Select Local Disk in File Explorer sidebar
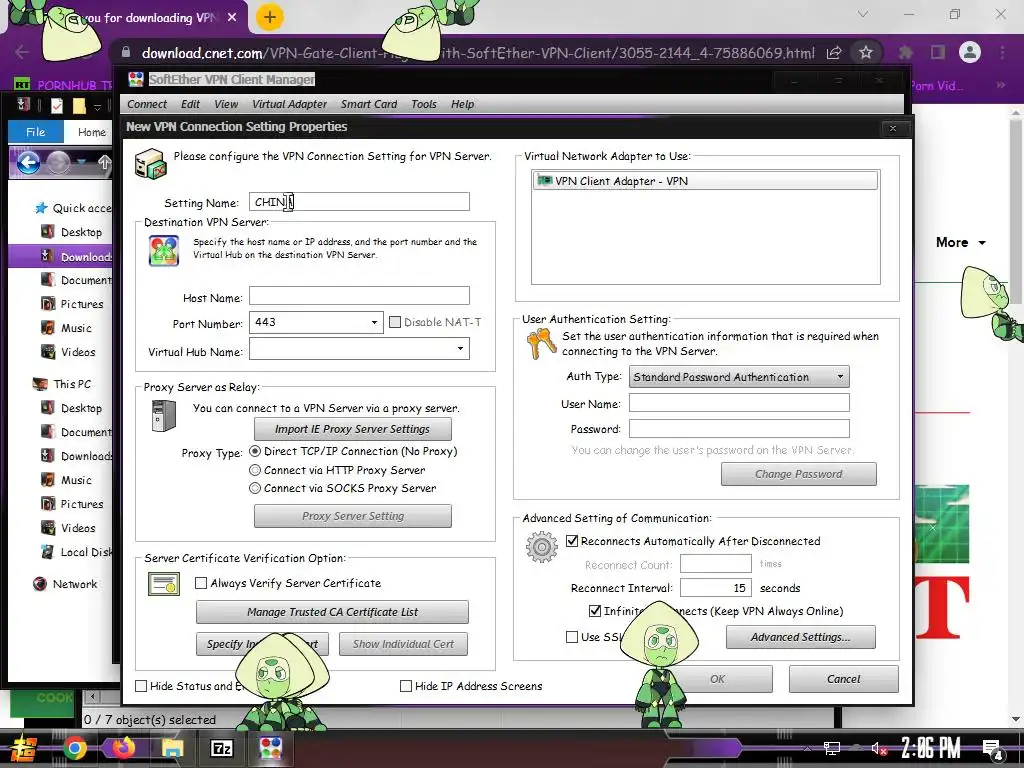The height and width of the screenshot is (768, 1024). coord(76,552)
